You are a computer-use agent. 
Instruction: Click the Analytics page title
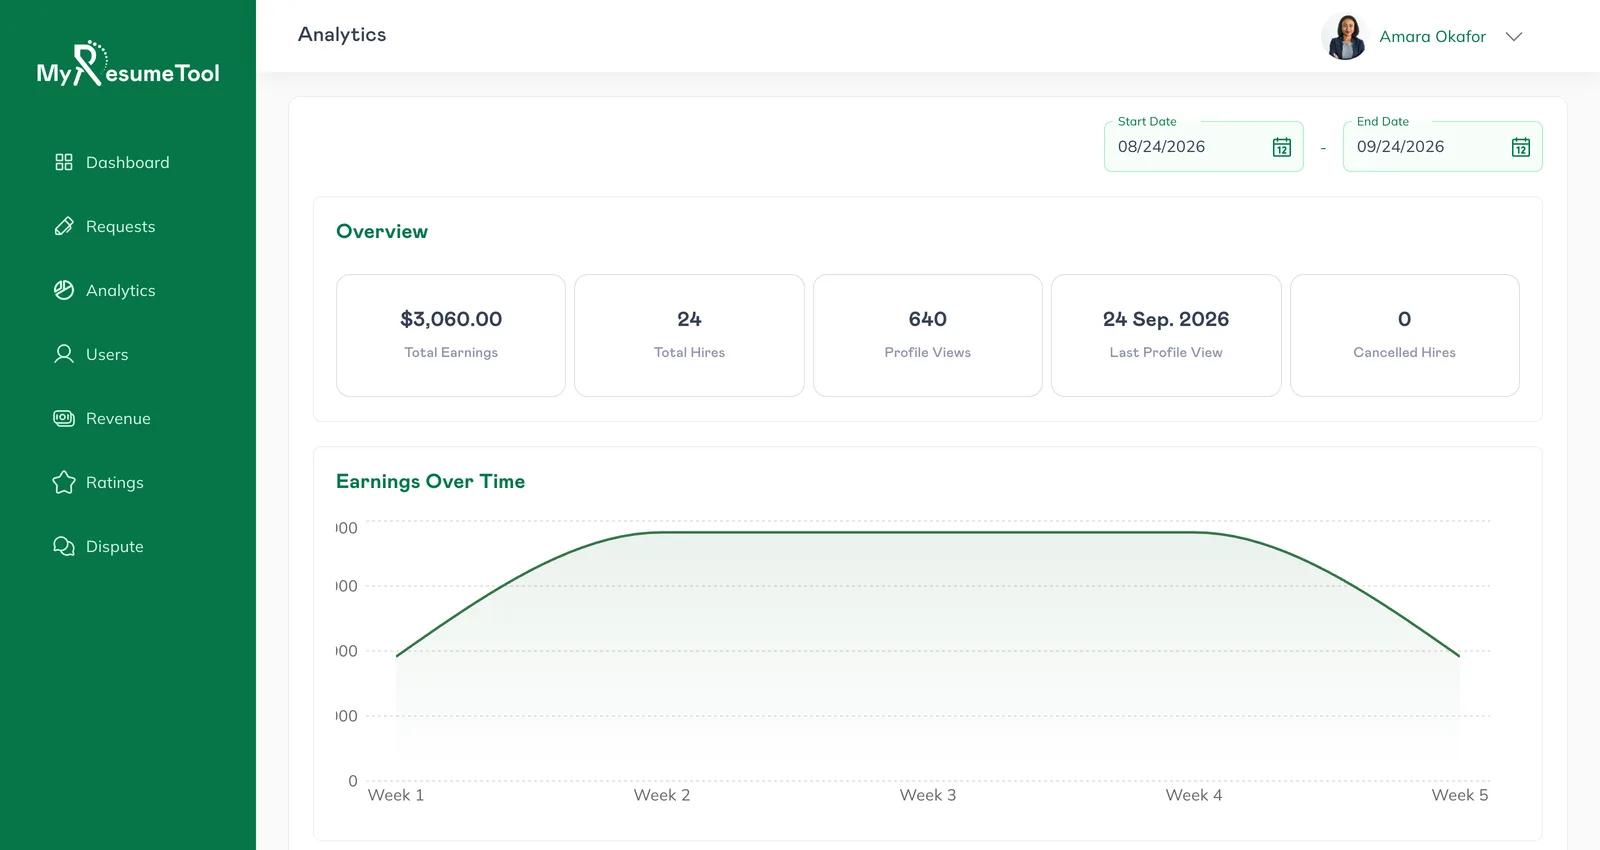pos(342,35)
